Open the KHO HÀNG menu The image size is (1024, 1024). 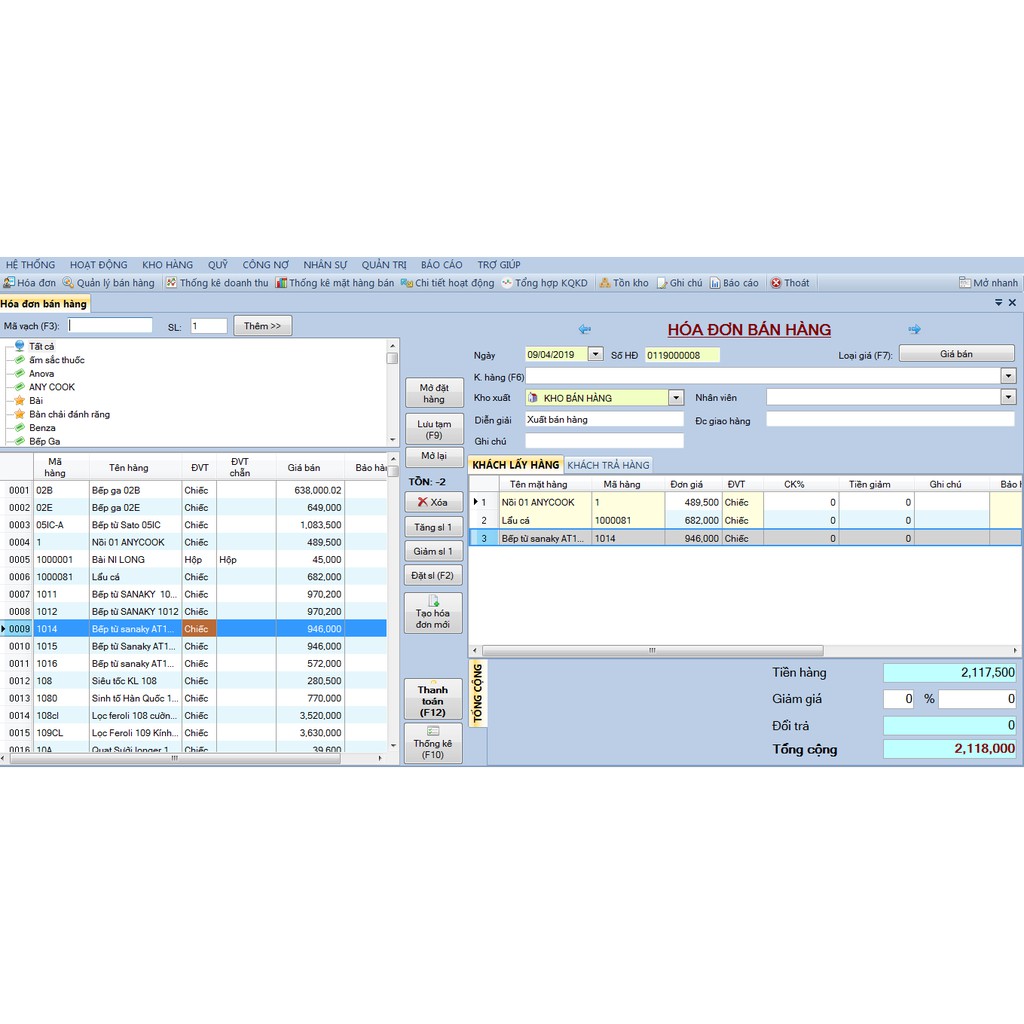click(167, 265)
